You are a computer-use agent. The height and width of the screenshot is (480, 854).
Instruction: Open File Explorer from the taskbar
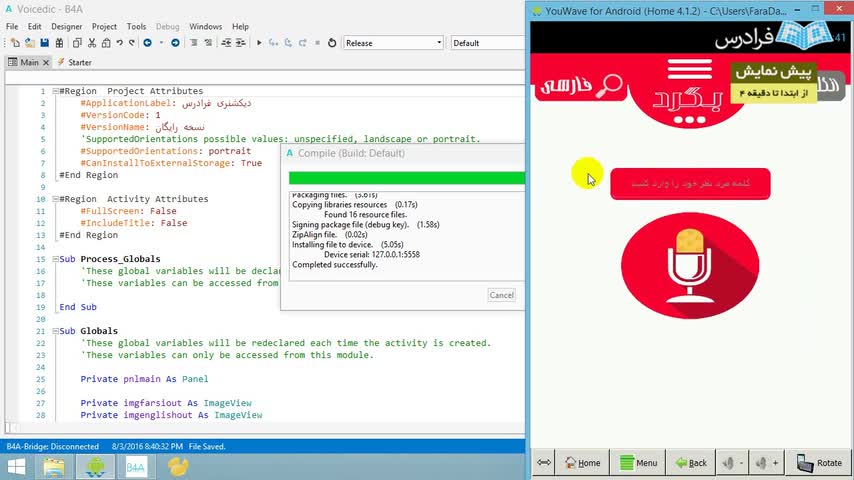(x=54, y=467)
